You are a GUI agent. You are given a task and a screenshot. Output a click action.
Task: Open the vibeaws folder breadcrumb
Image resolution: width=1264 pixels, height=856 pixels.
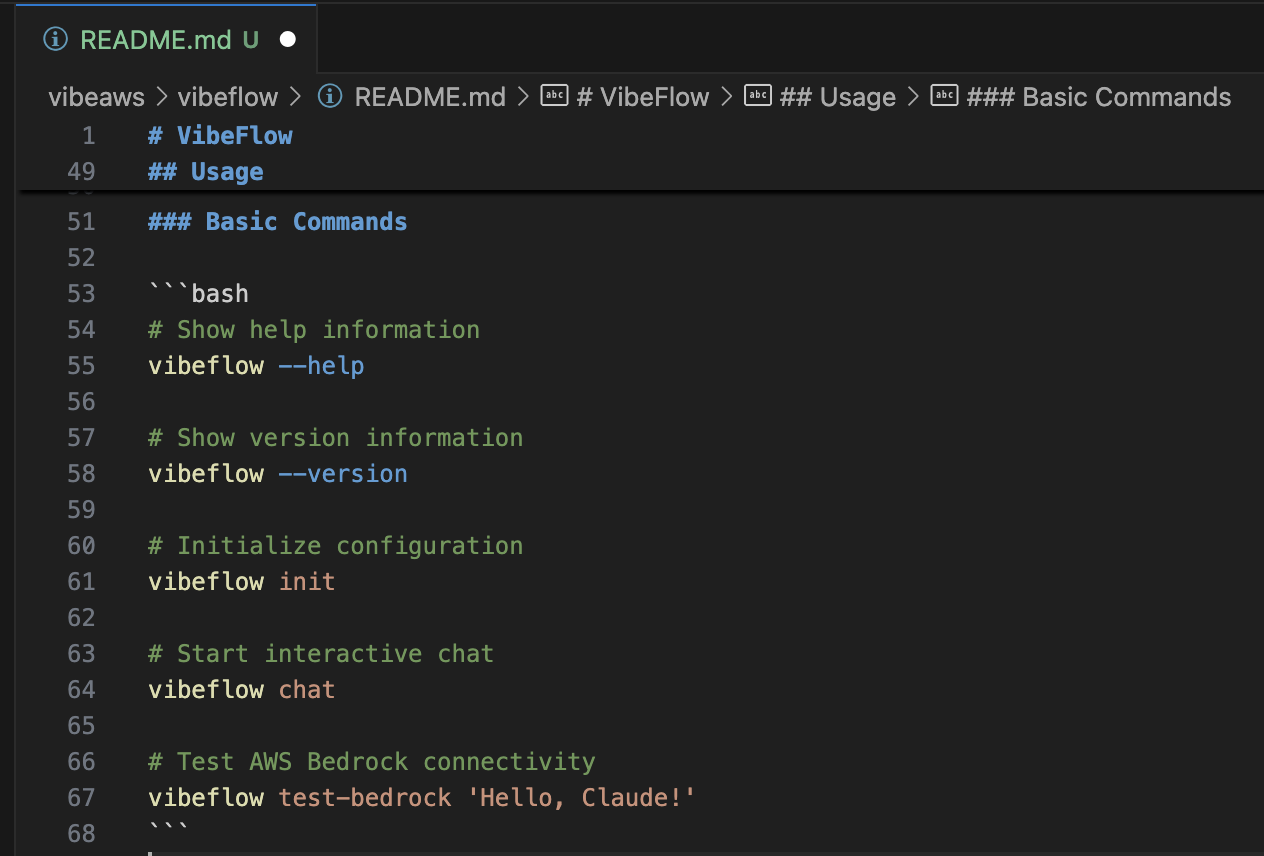click(96, 97)
